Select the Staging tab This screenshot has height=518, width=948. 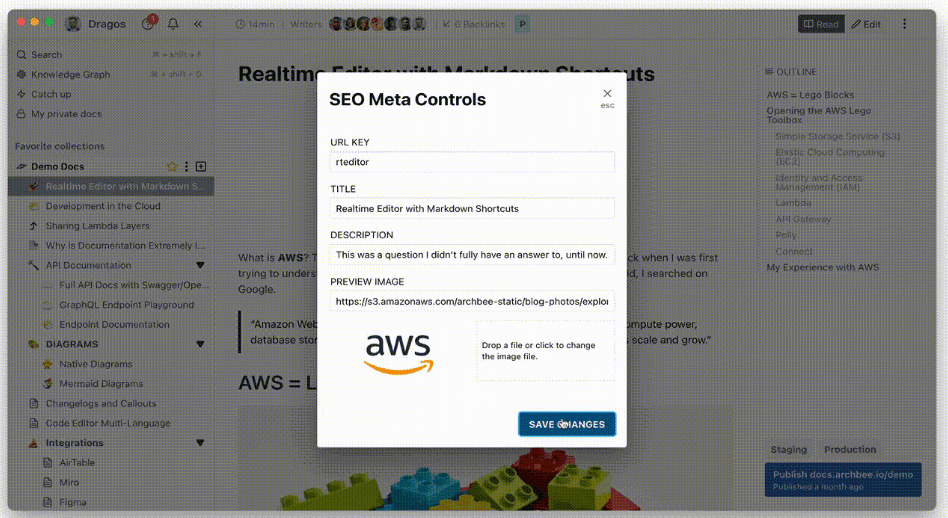[788, 450]
